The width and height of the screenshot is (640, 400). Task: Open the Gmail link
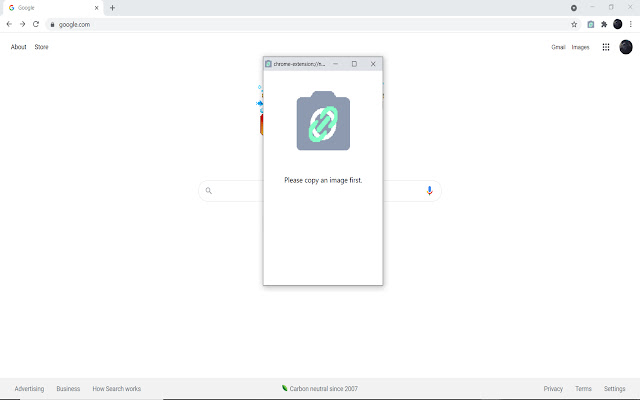pos(558,47)
